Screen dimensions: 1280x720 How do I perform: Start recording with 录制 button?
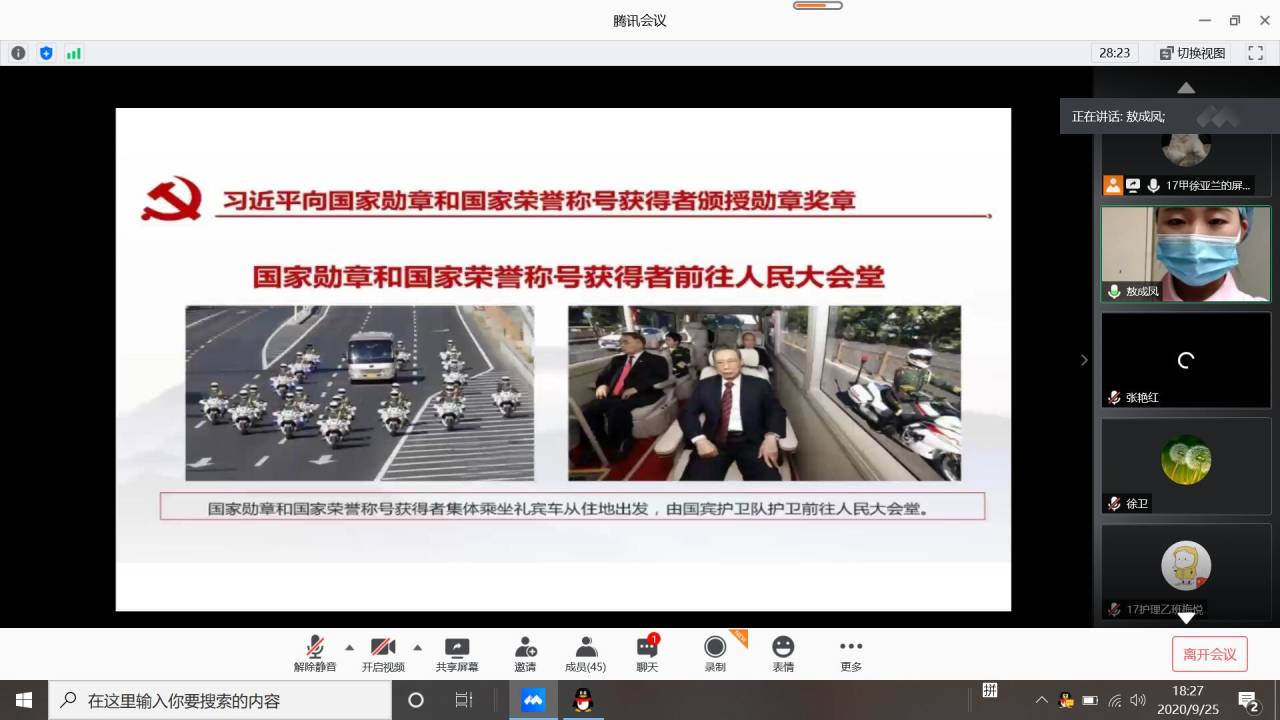coord(715,654)
